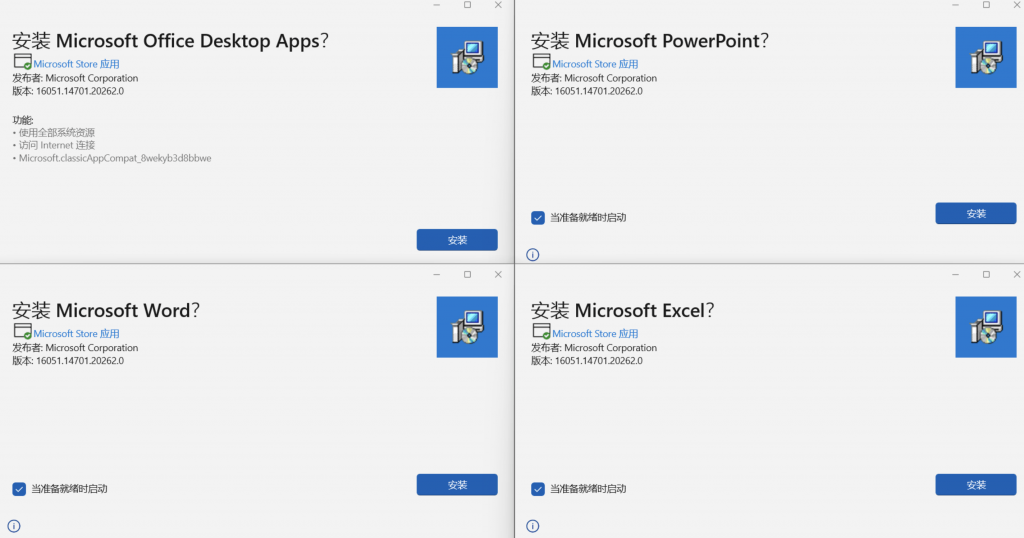Maximize the PowerPoint installer window

click(x=986, y=5)
